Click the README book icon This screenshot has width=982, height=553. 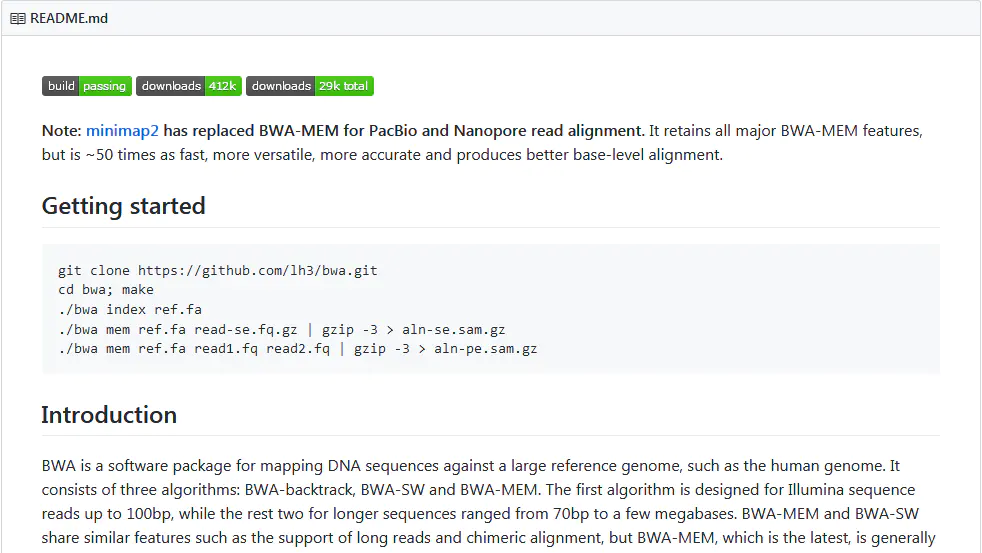[x=18, y=19]
